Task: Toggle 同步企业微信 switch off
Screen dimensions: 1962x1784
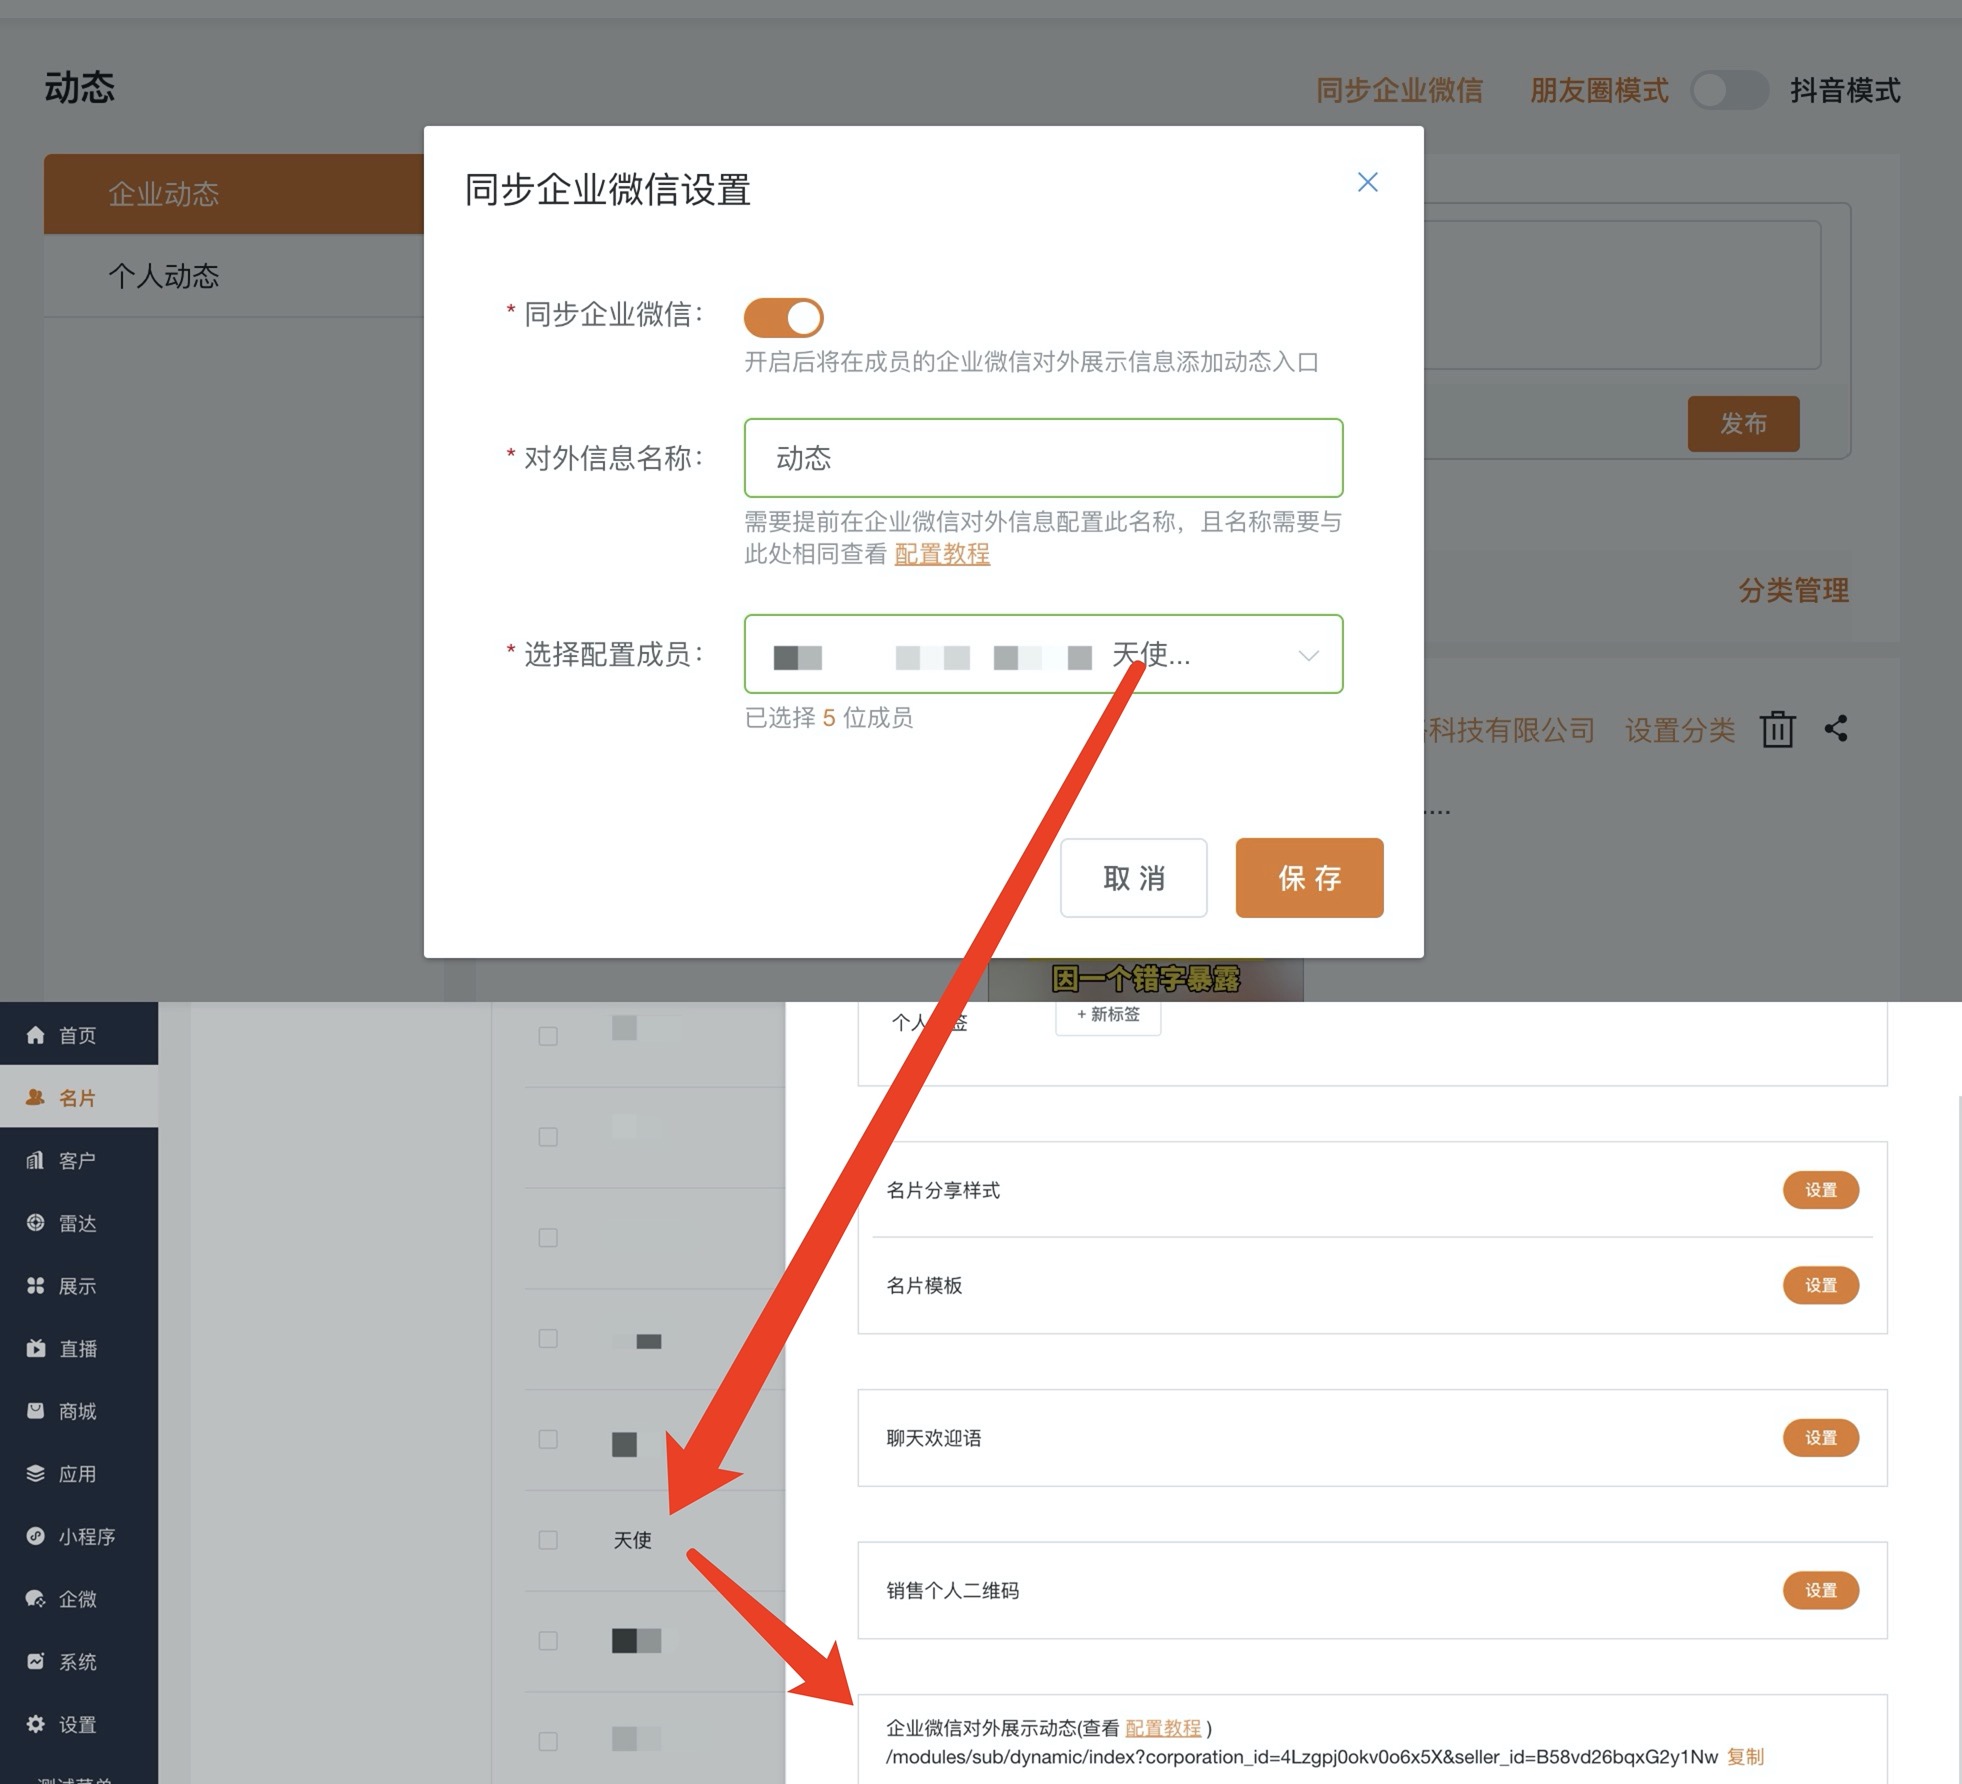Action: [x=783, y=318]
